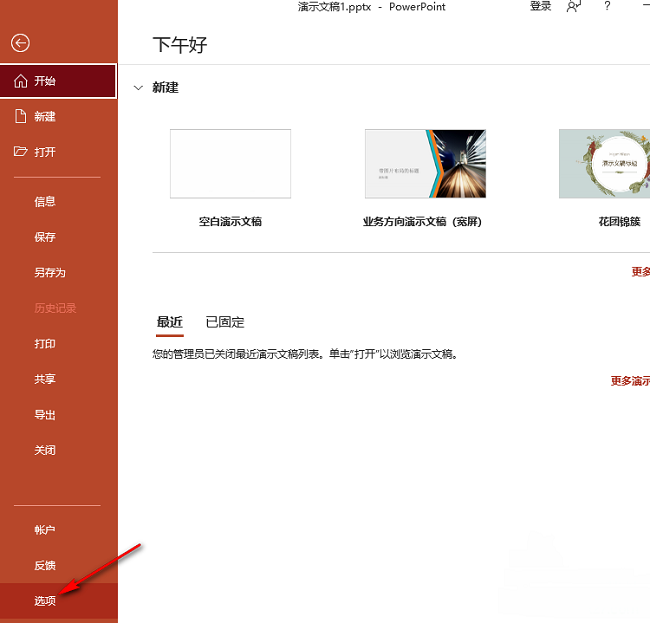This screenshot has height=623, width=650.
Task: Click the open folder icon beside 打开
Action: click(x=20, y=152)
